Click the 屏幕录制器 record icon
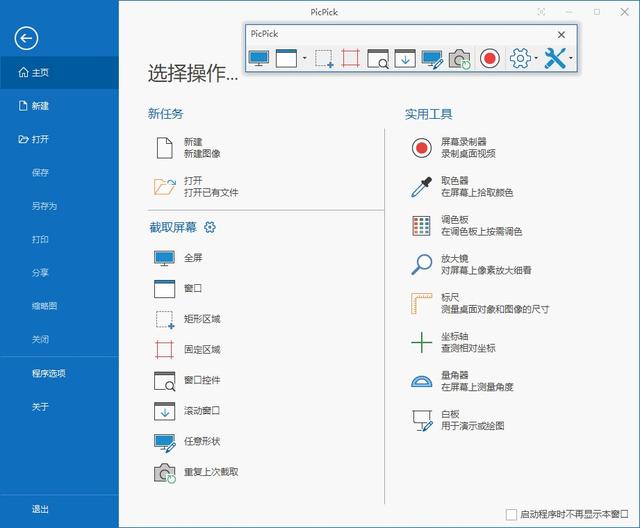 coord(422,148)
